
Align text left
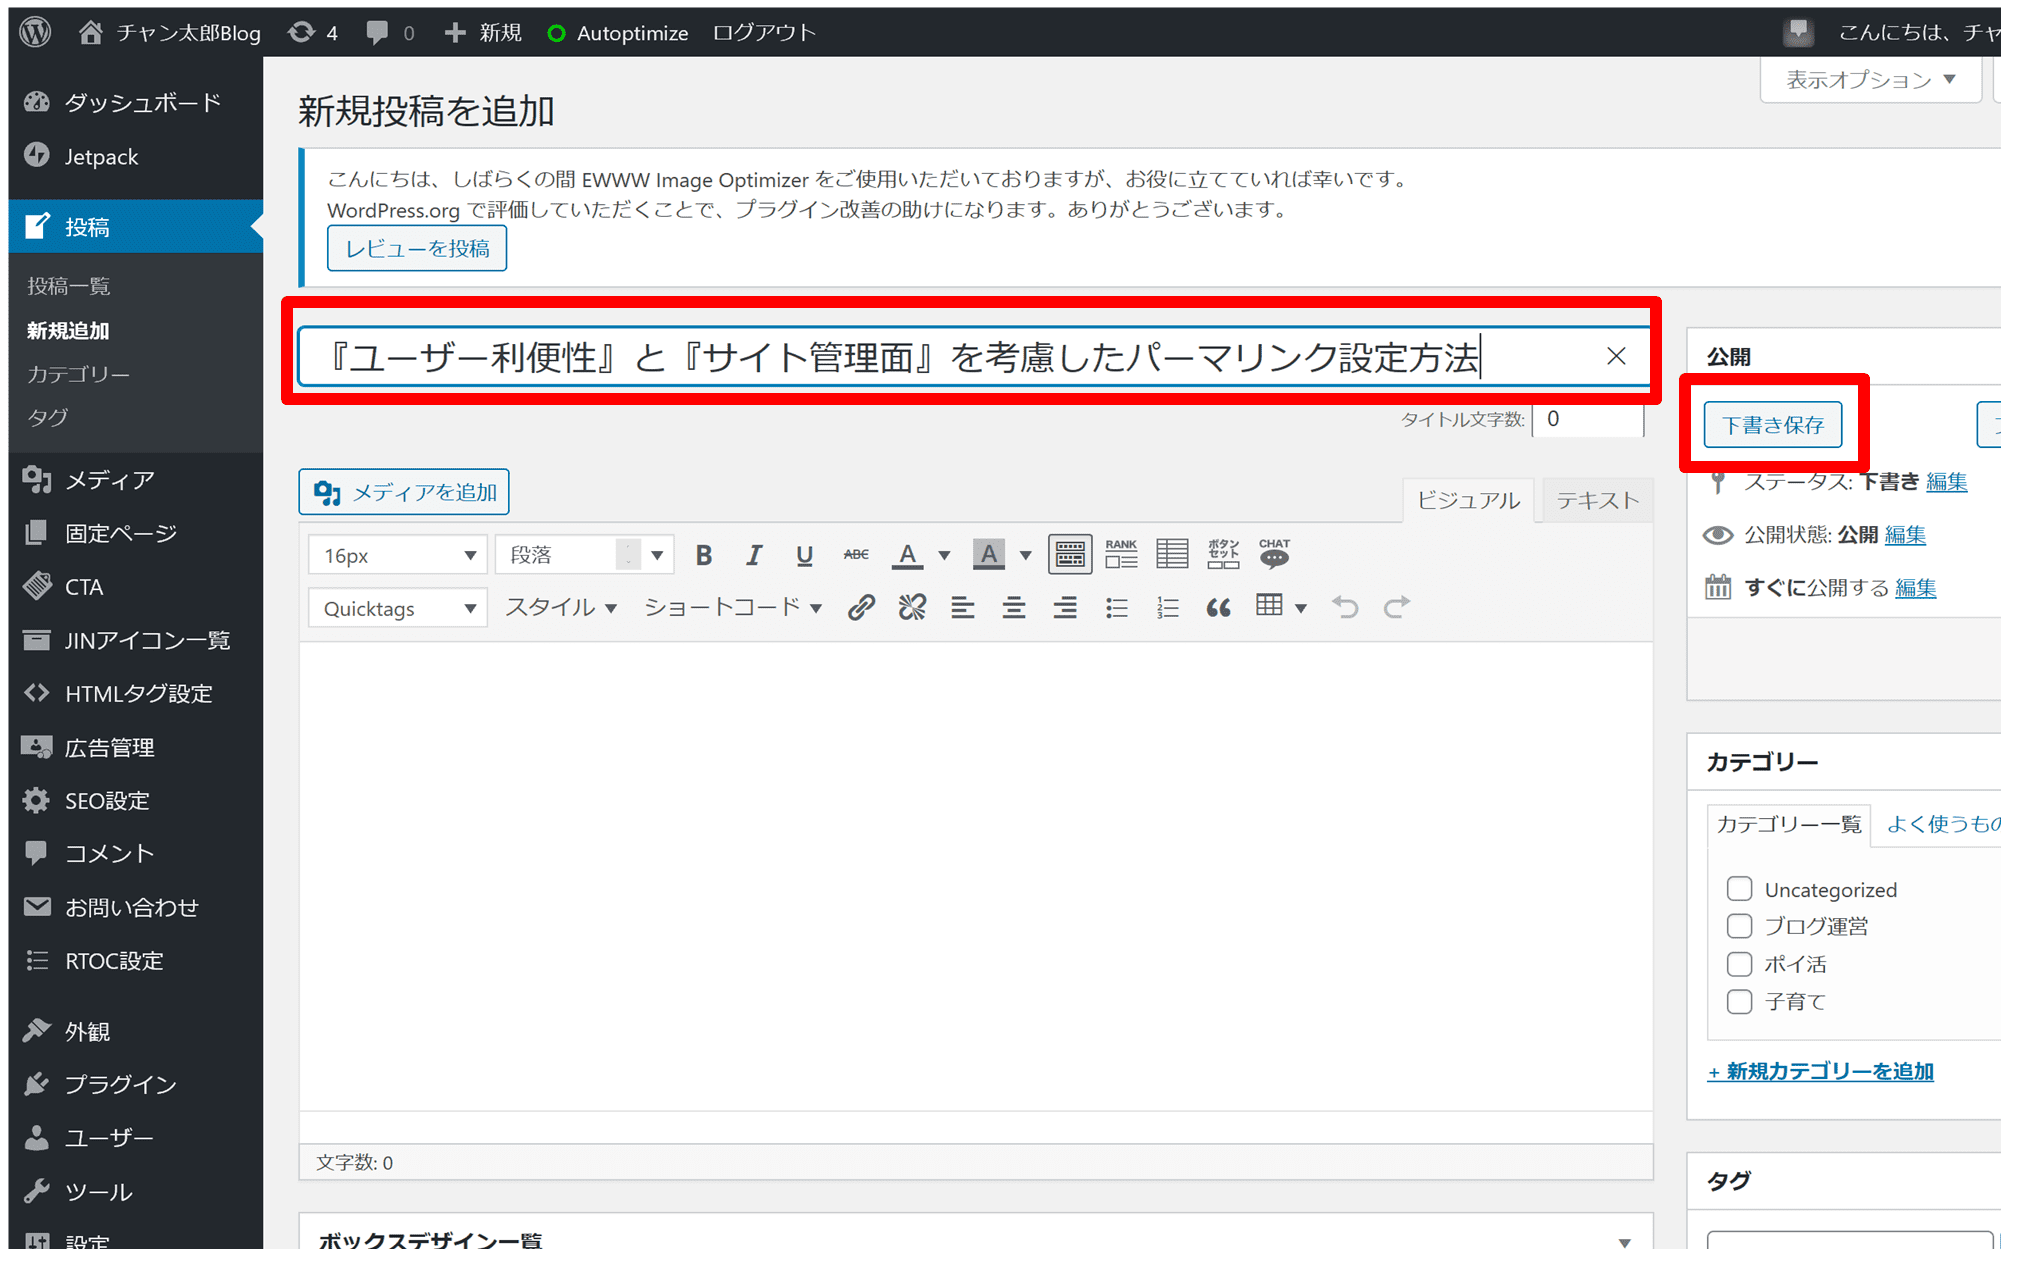[963, 607]
